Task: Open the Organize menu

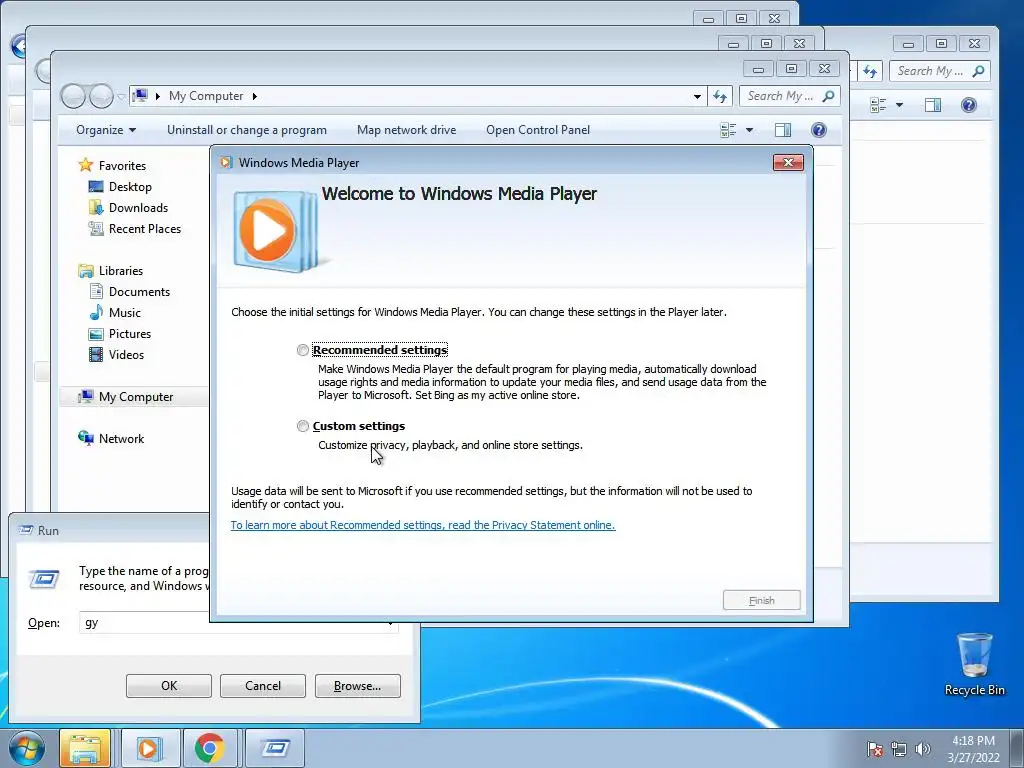Action: (x=106, y=130)
